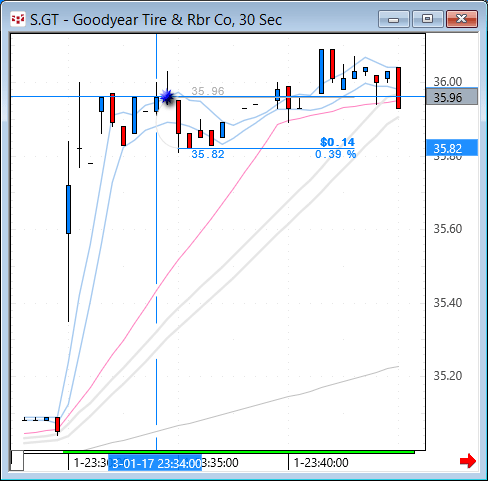Click the 35.96 price label on axis

pos(452,97)
